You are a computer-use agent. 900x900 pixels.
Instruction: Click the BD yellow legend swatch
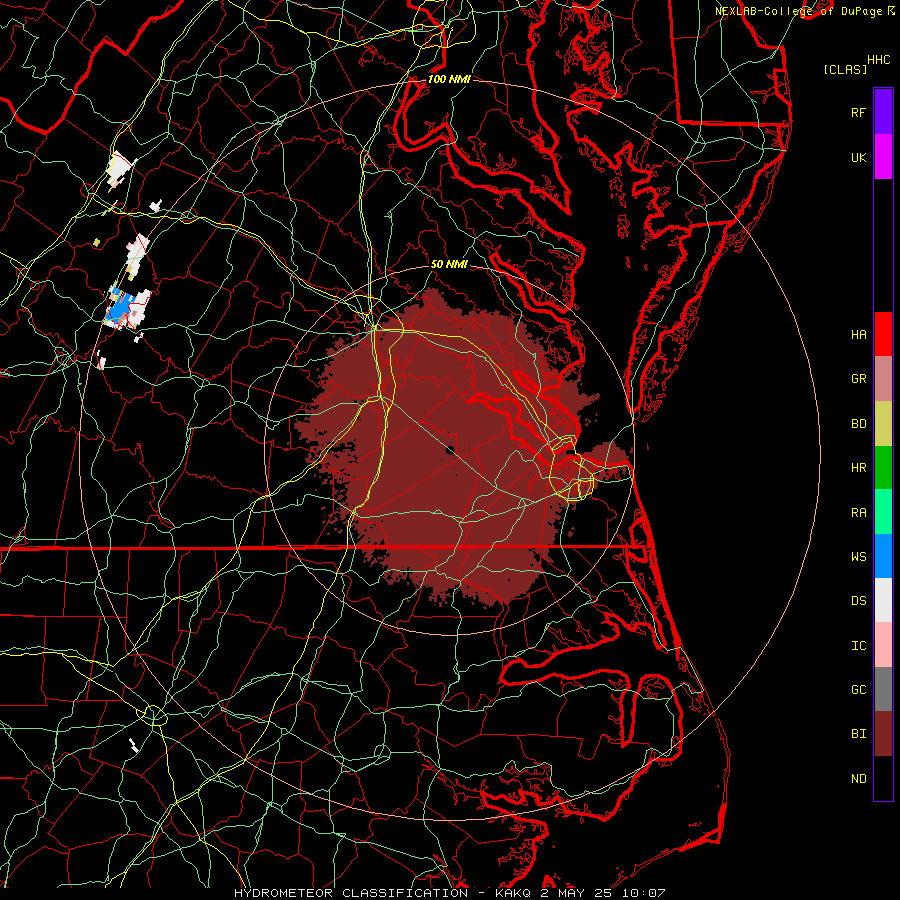click(x=883, y=424)
